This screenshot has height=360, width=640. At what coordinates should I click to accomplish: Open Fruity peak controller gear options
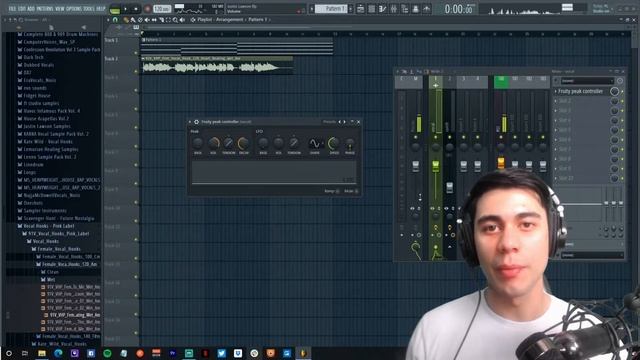196,122
